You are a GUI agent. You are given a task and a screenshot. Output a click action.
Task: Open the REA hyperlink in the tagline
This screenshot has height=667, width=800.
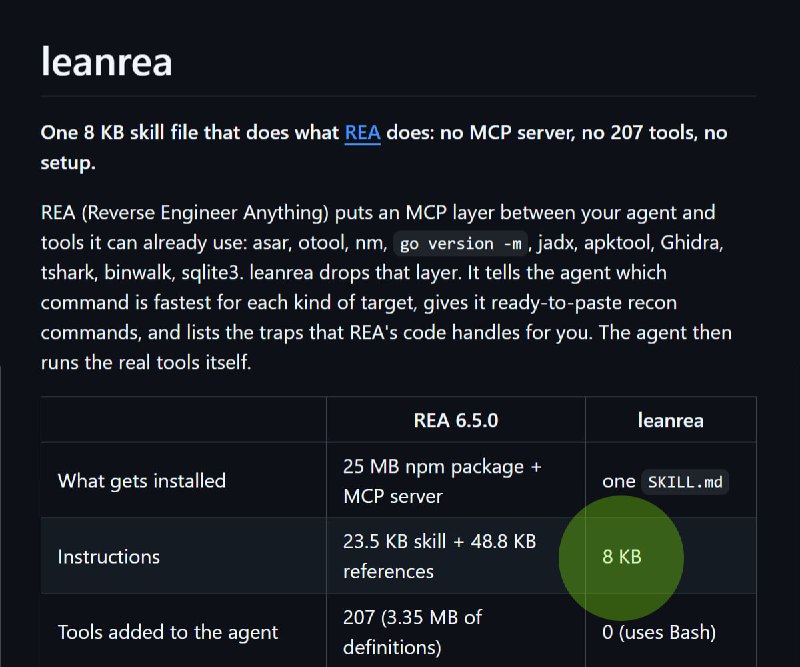[x=362, y=133]
